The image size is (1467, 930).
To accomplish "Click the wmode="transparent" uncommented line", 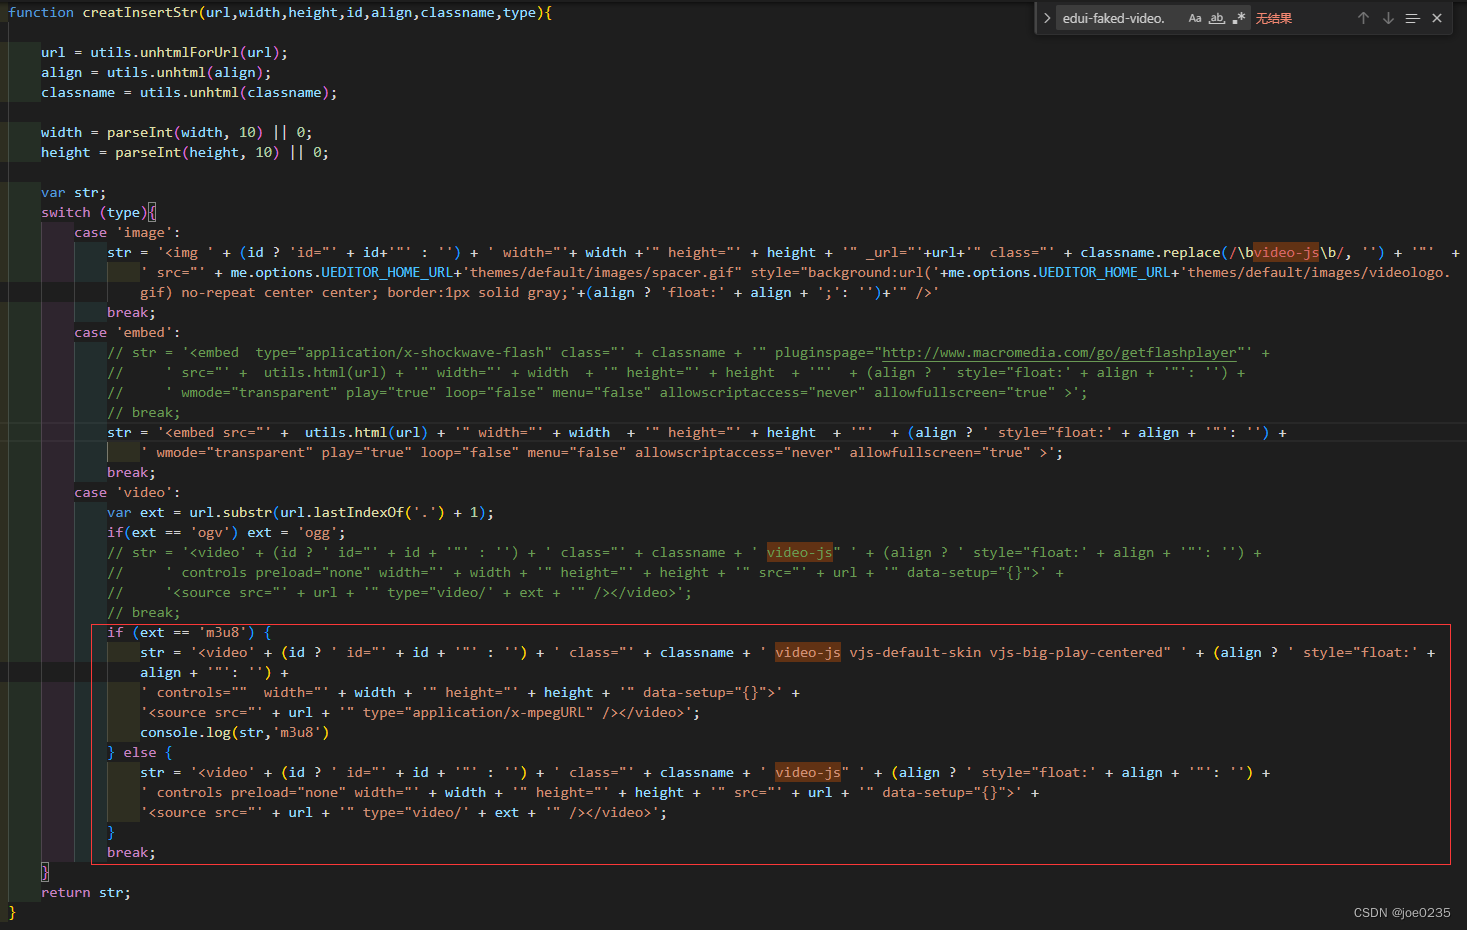I will (x=602, y=452).
